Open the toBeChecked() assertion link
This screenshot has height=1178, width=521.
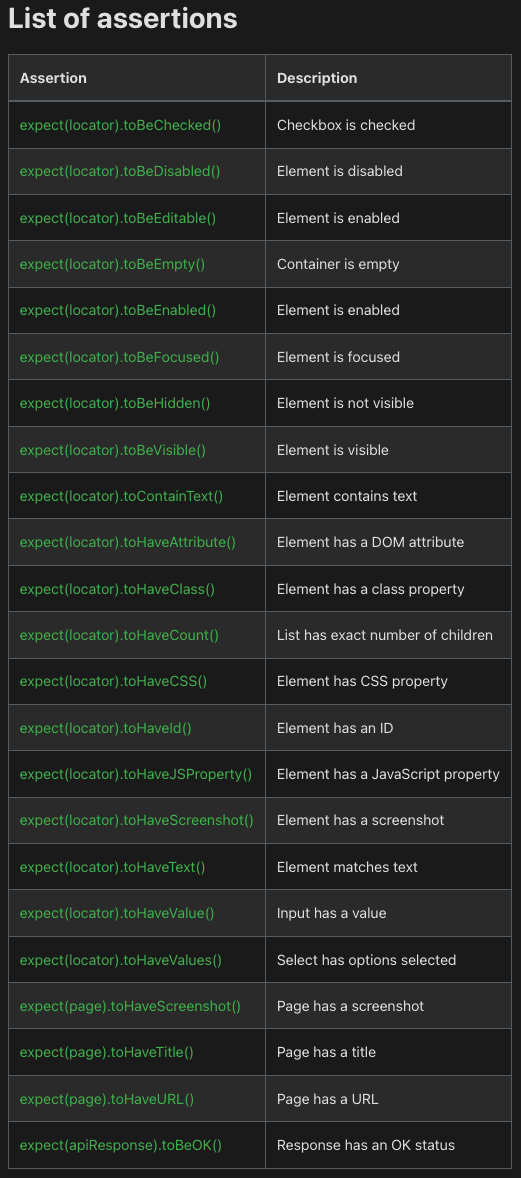(120, 125)
